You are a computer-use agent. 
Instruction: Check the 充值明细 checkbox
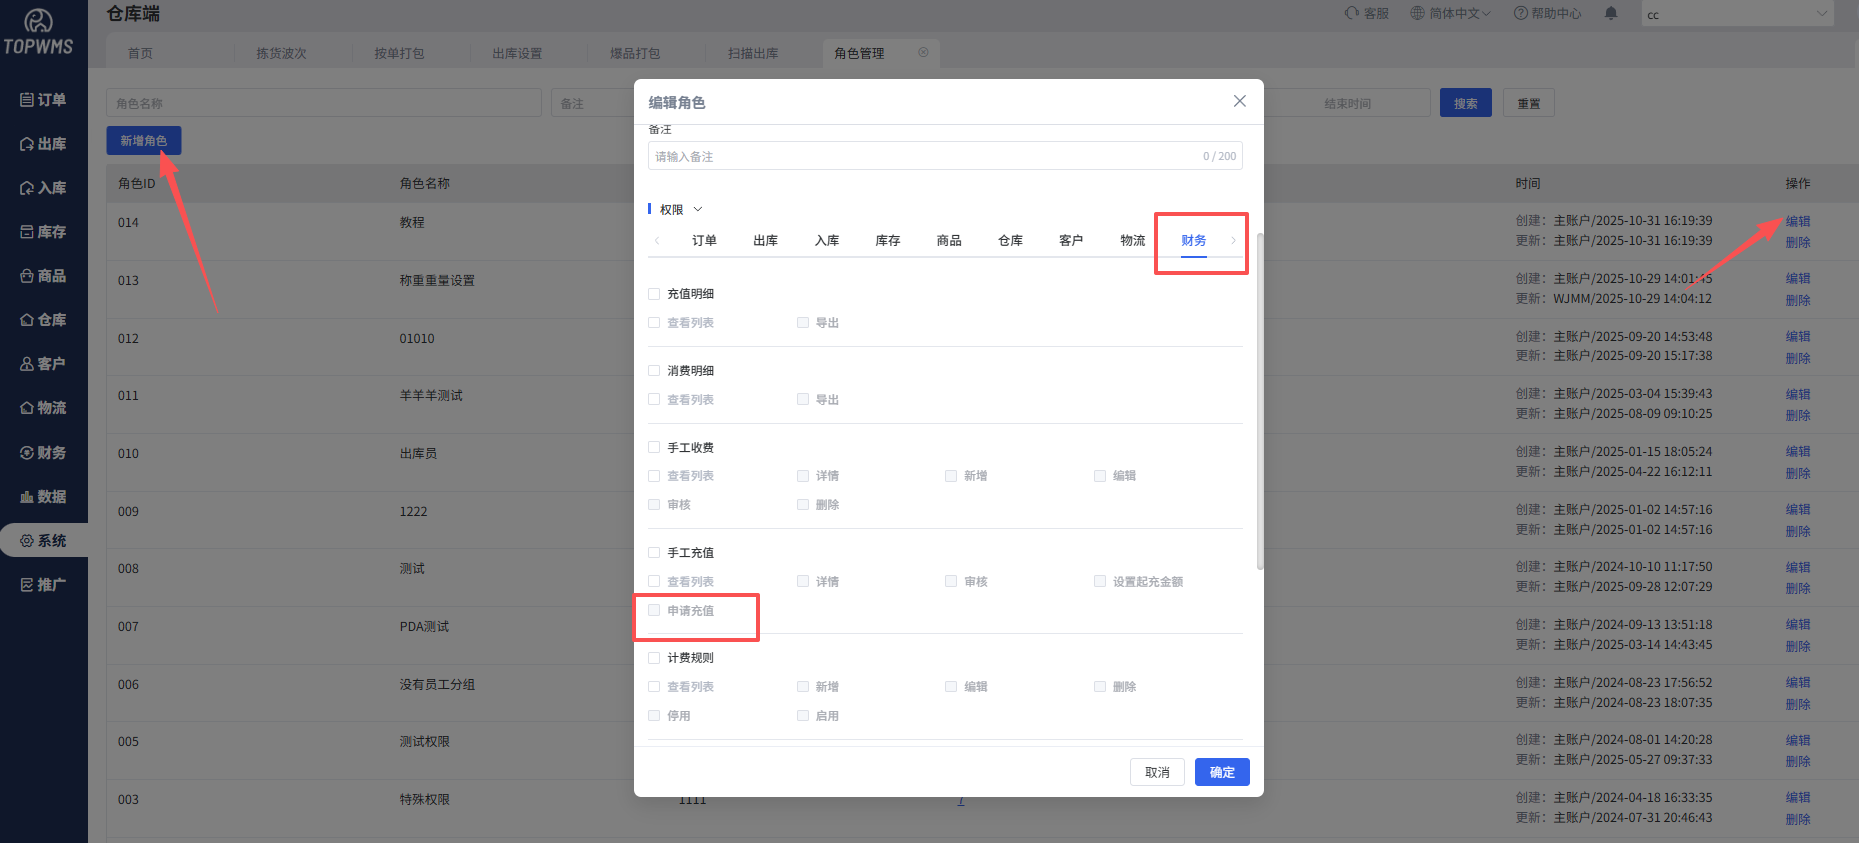pos(654,294)
